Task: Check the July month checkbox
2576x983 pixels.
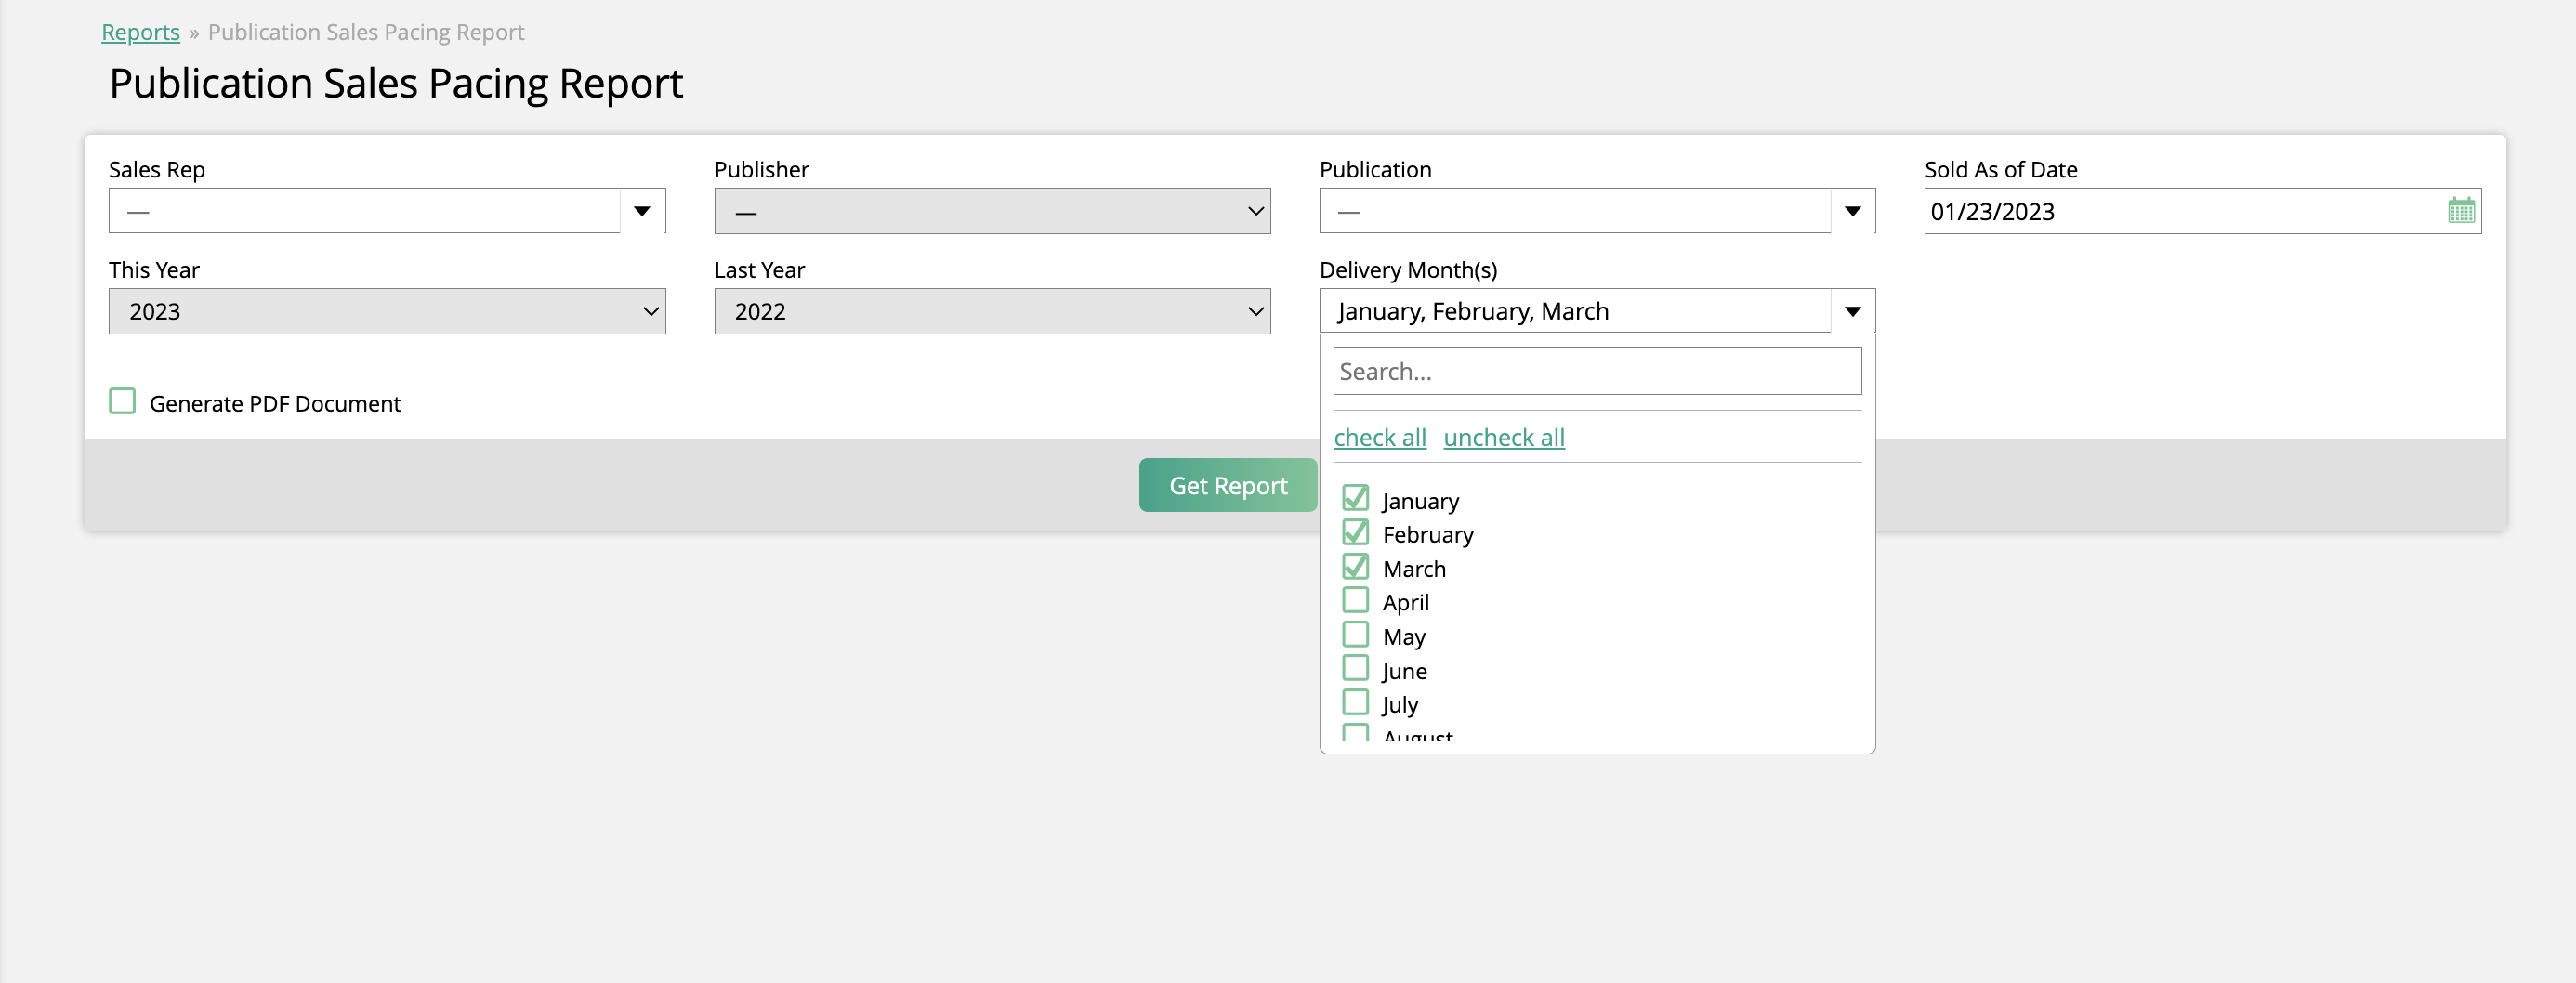Action: (x=1355, y=703)
